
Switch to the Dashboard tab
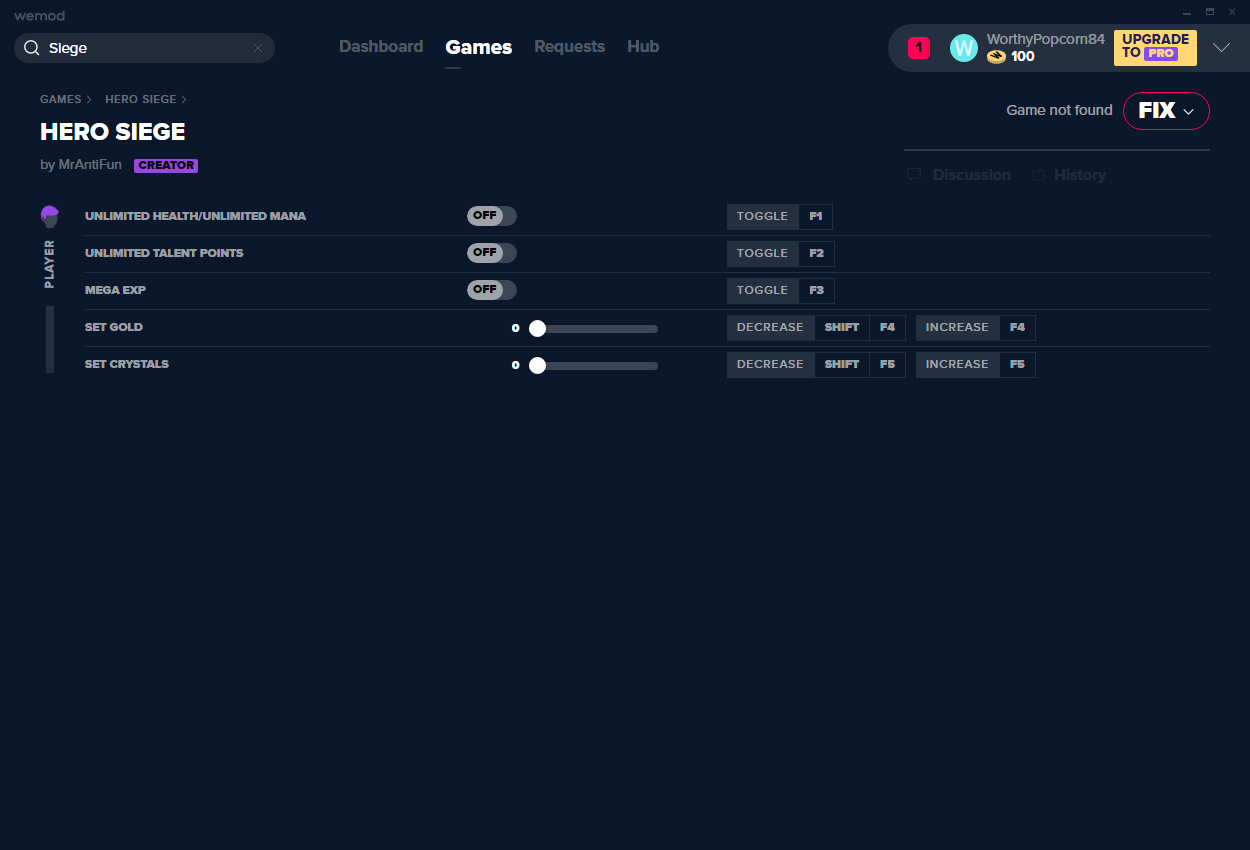(381, 47)
